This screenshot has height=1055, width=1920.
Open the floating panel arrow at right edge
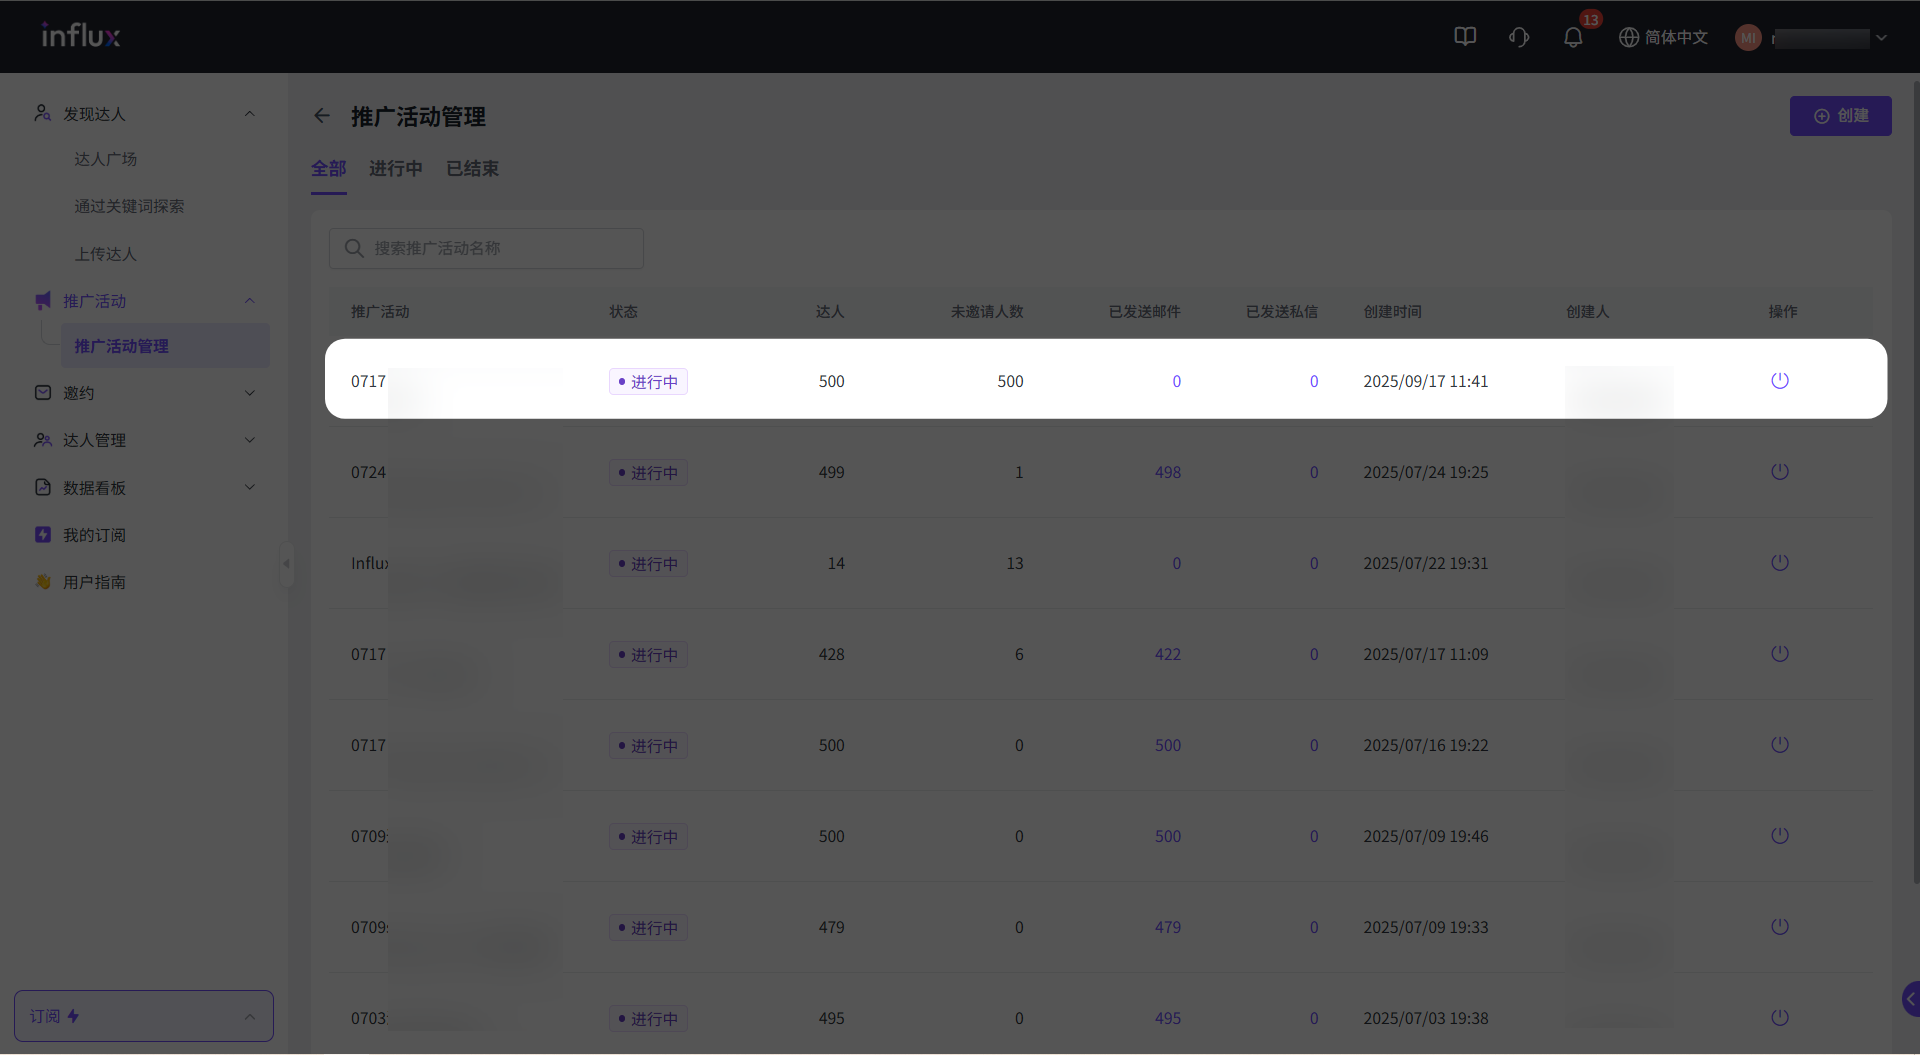[1910, 998]
